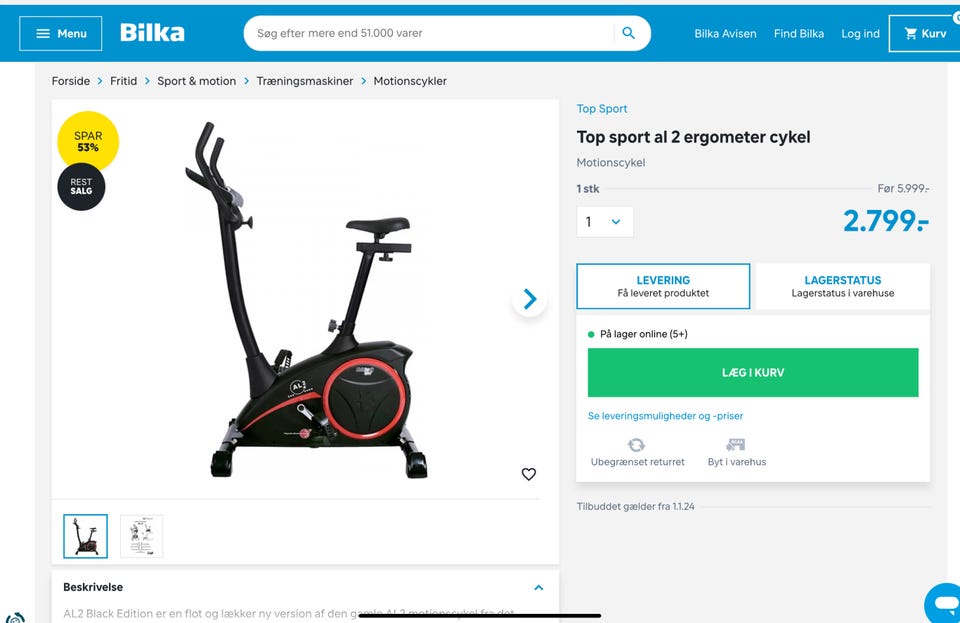Show next product image with right arrow
Image resolution: width=960 pixels, height=623 pixels.
pyautogui.click(x=530, y=299)
